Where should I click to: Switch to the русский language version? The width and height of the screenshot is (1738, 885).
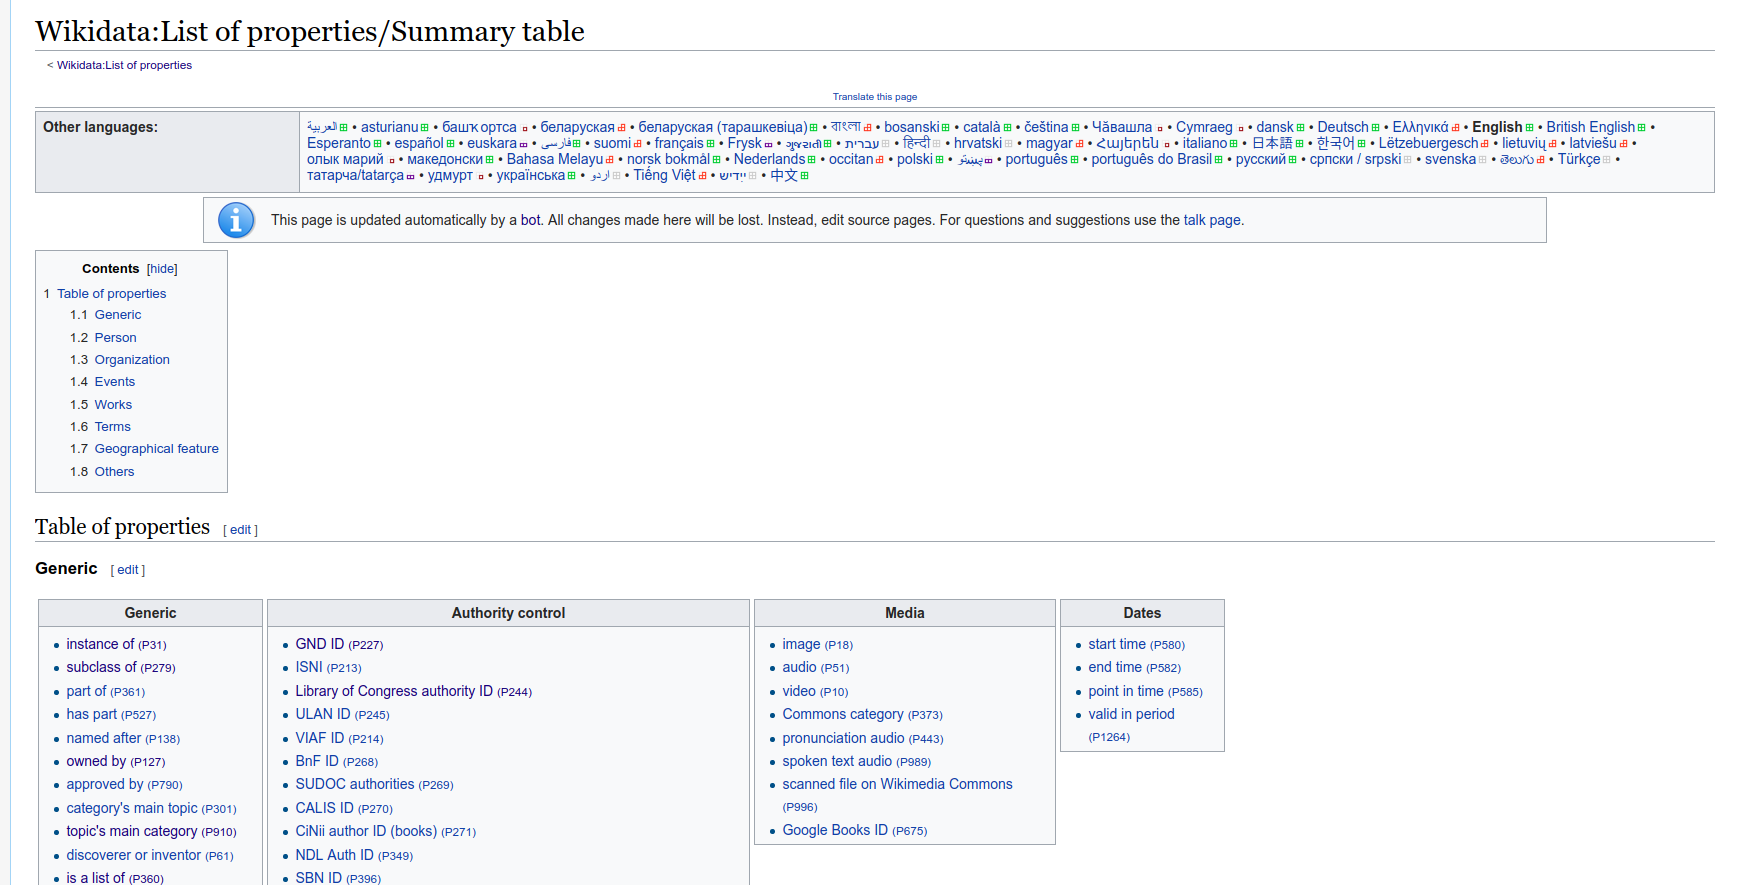coord(1260,160)
